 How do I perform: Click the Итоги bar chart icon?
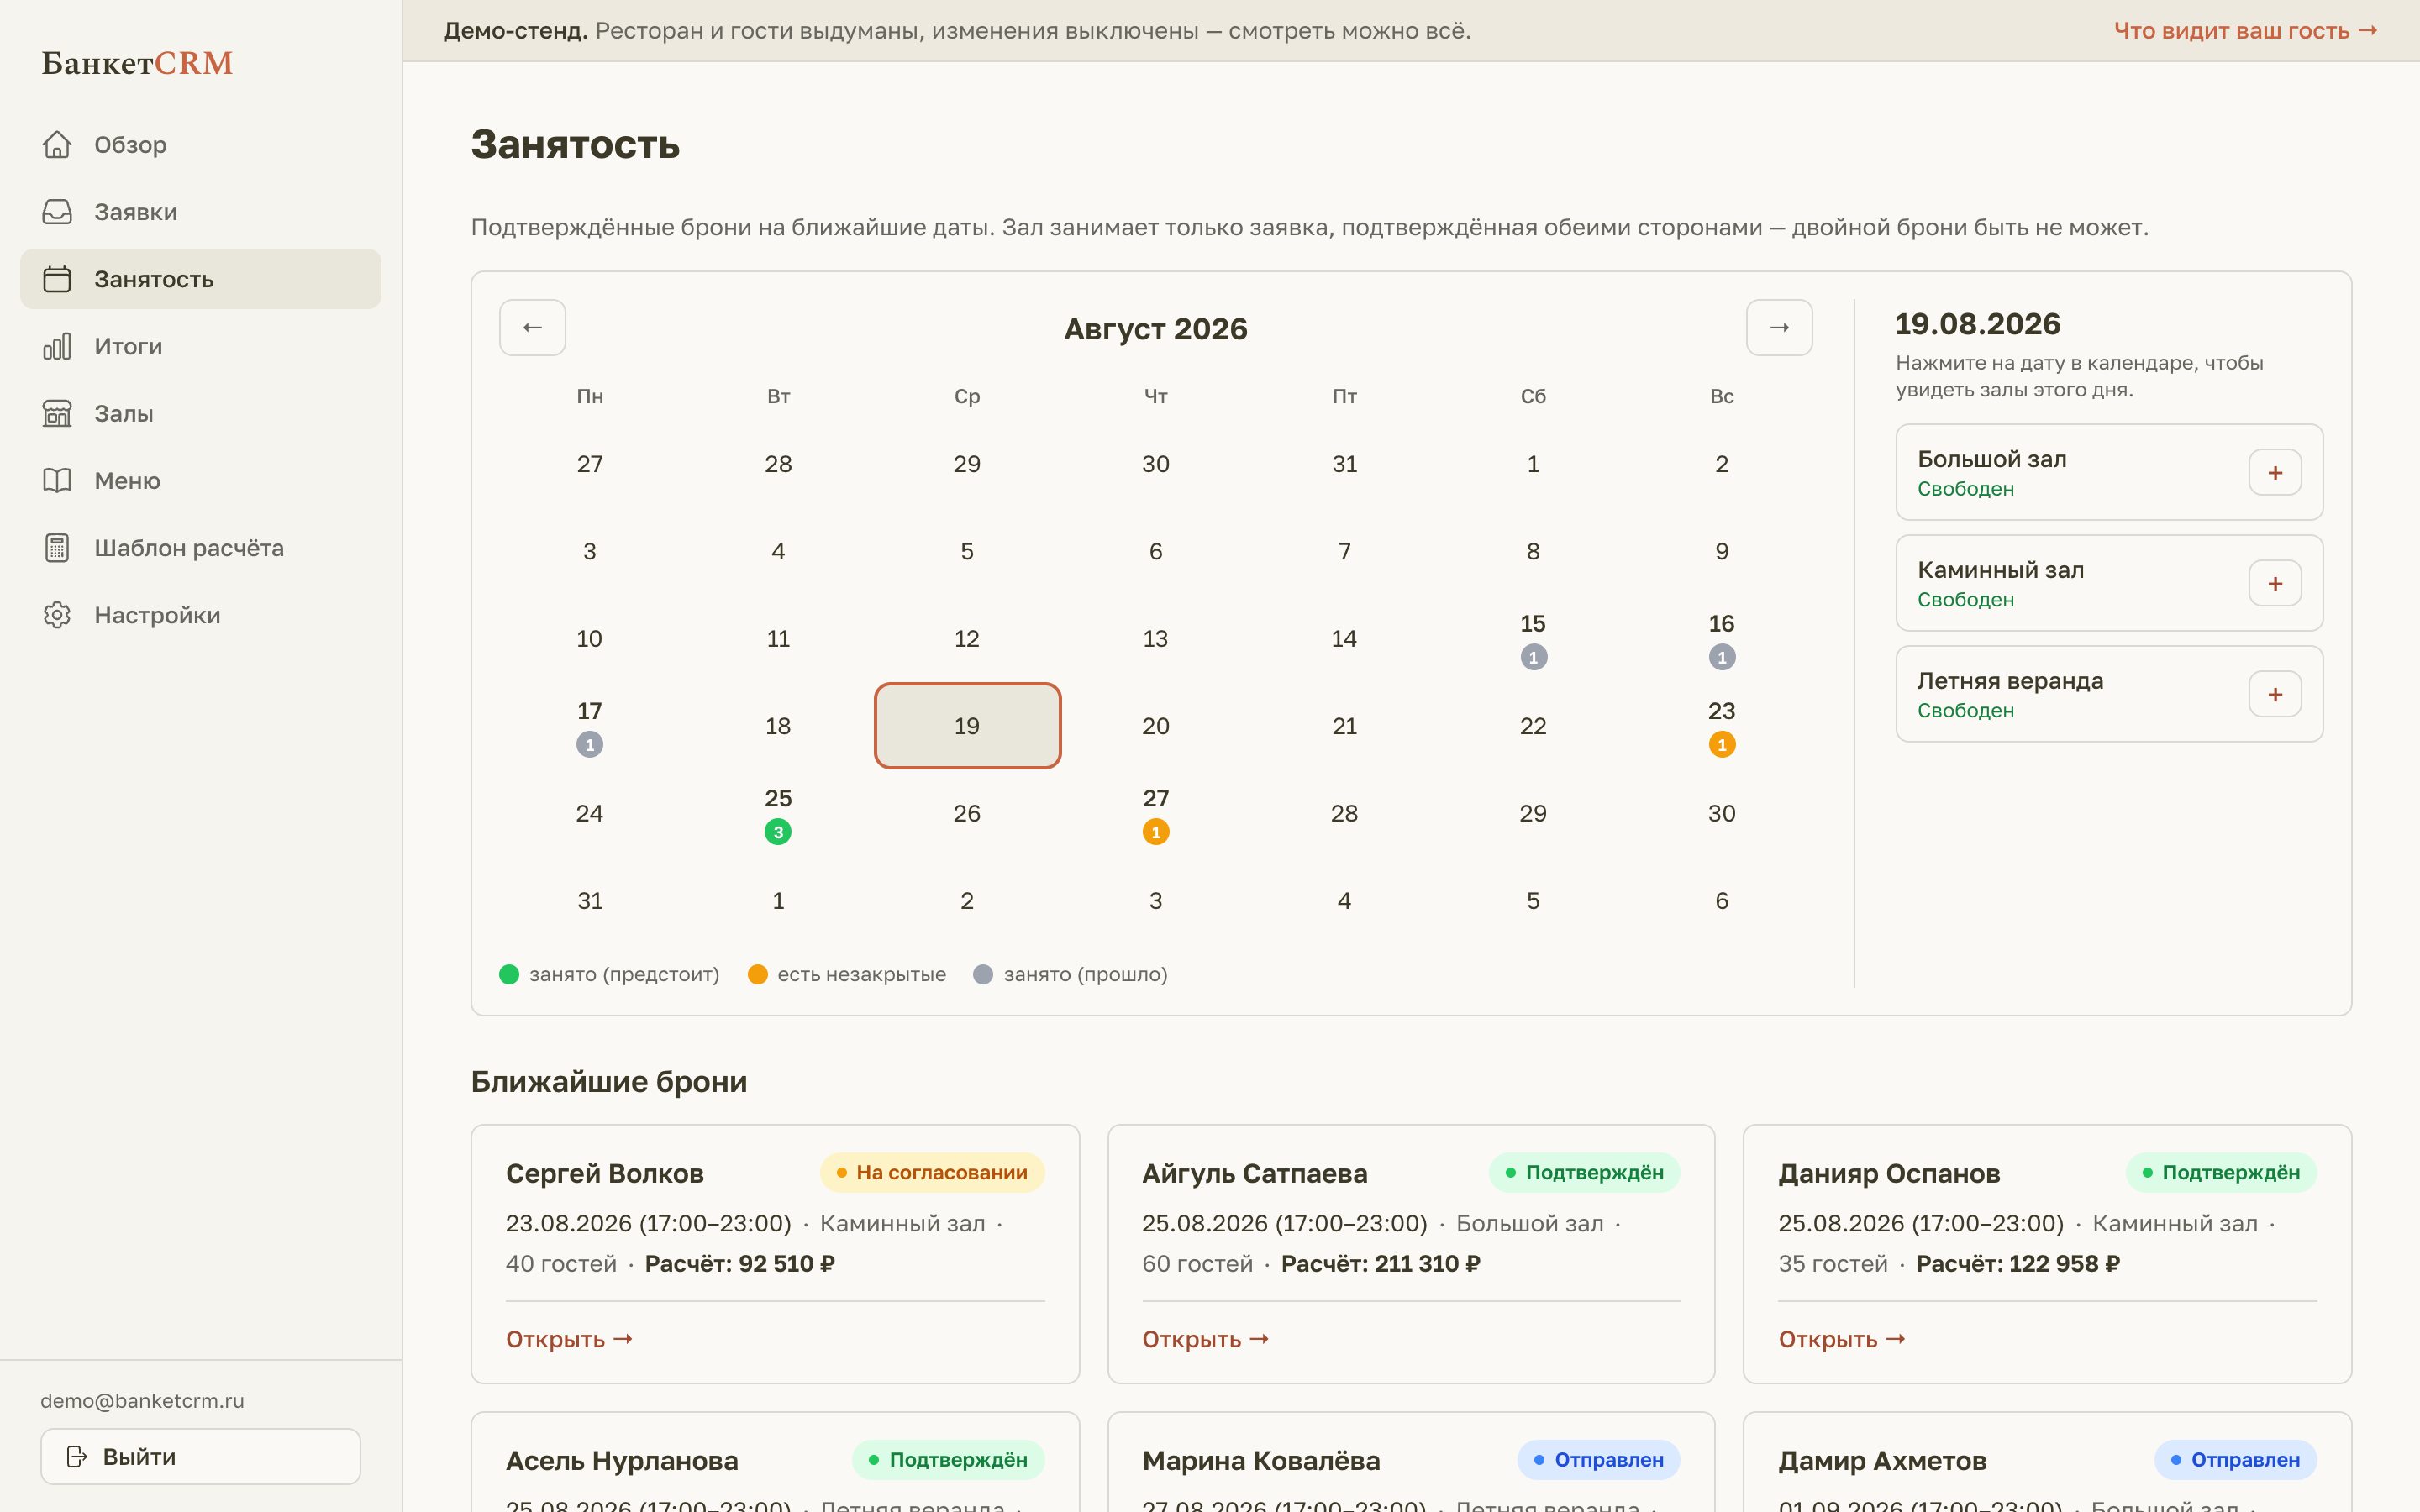[57, 346]
